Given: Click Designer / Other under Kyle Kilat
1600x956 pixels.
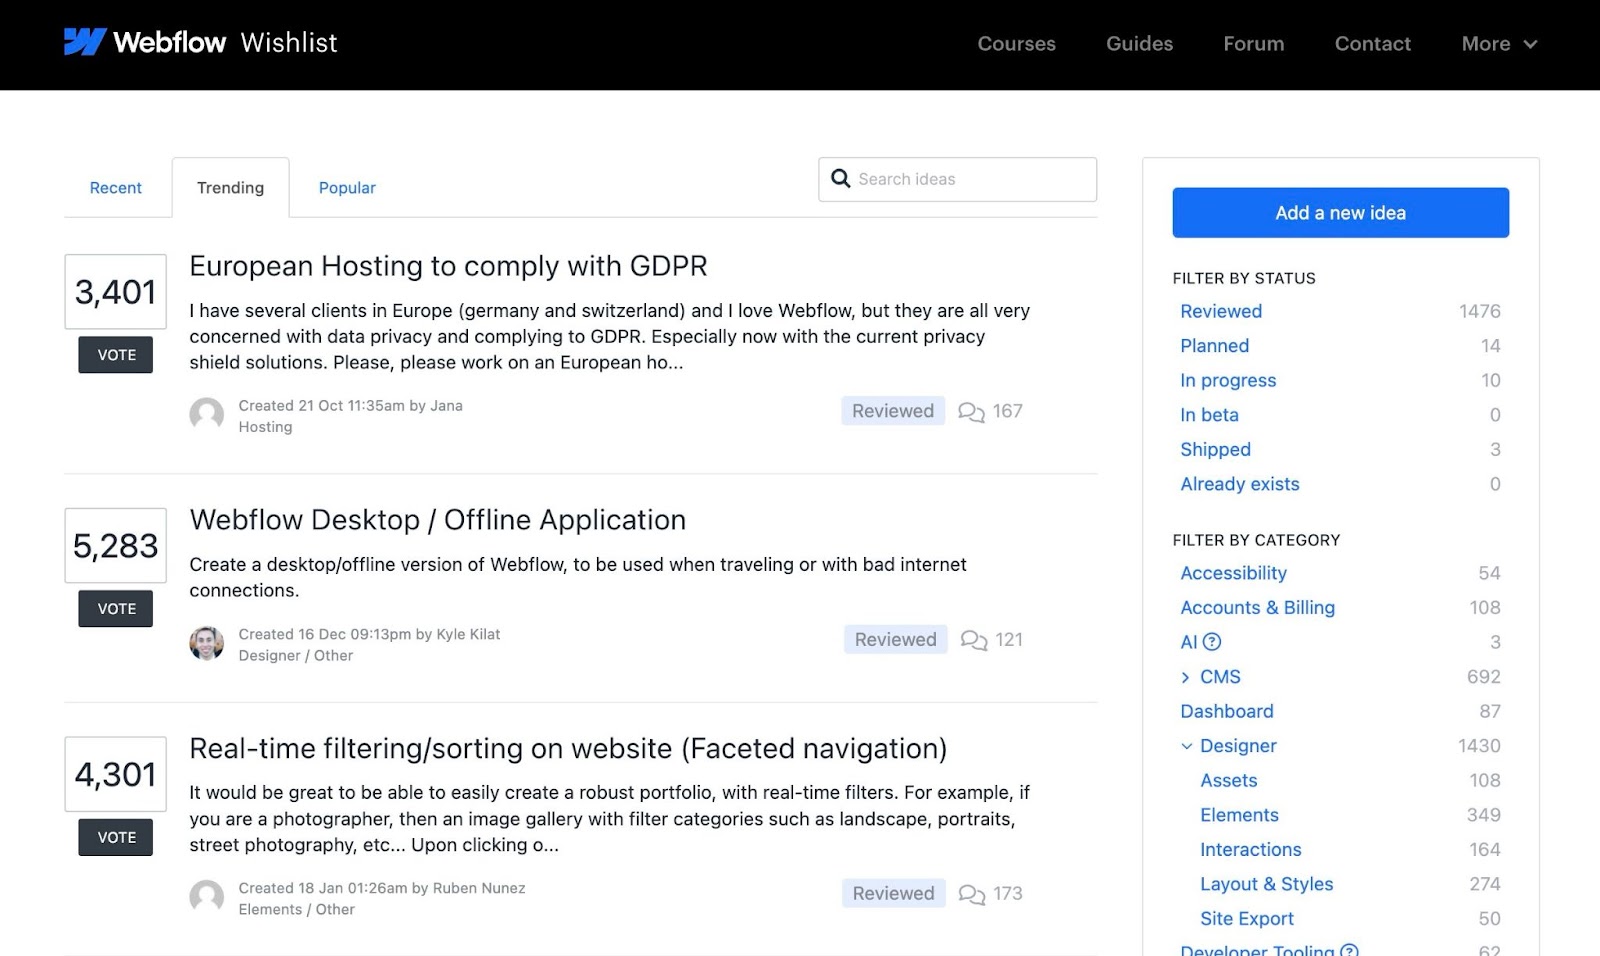Looking at the screenshot, I should [x=296, y=656].
